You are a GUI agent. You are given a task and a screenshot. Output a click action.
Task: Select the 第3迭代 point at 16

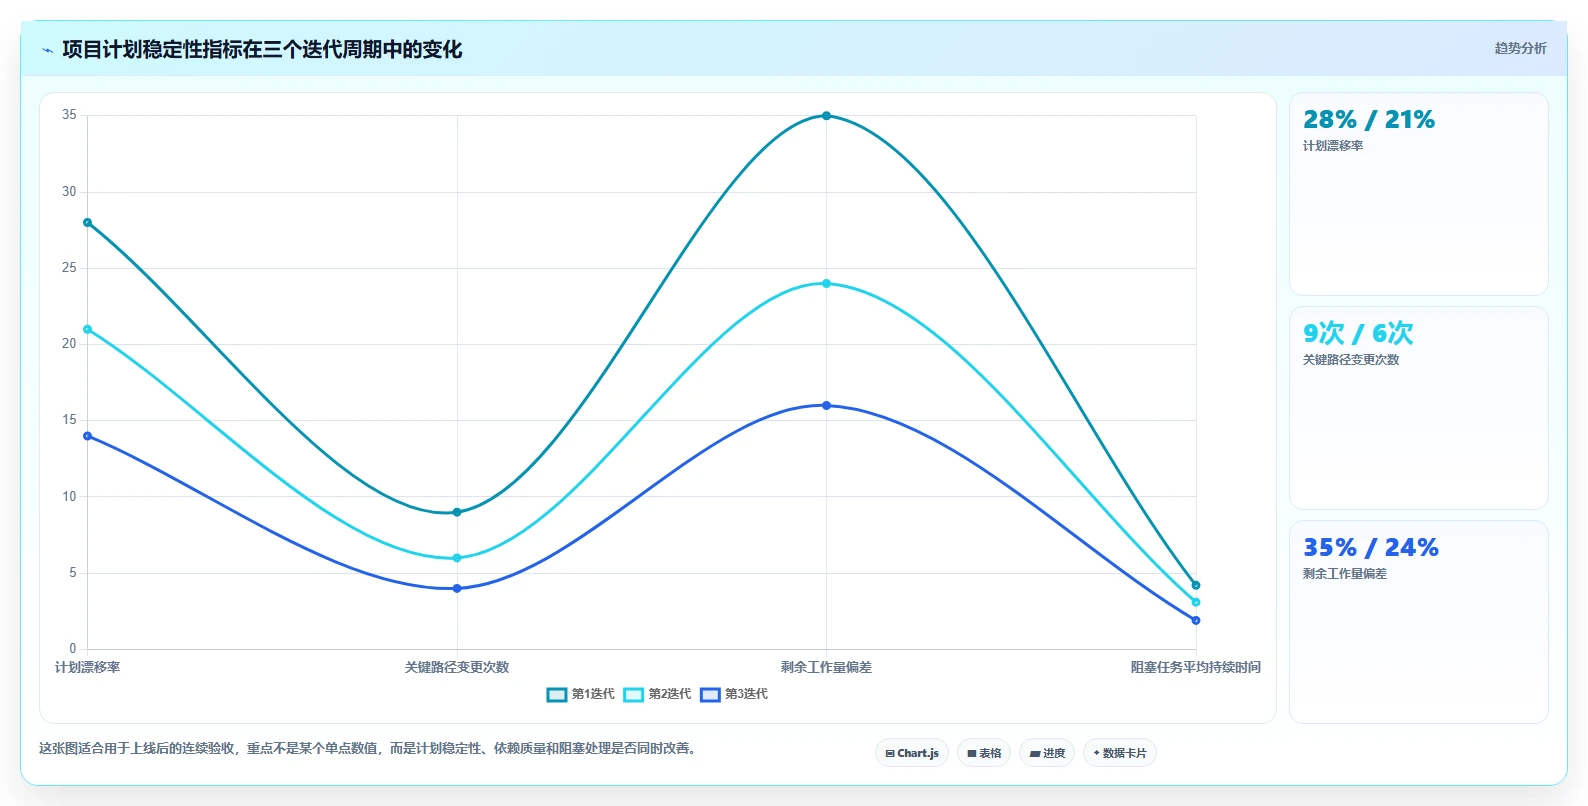pos(826,406)
